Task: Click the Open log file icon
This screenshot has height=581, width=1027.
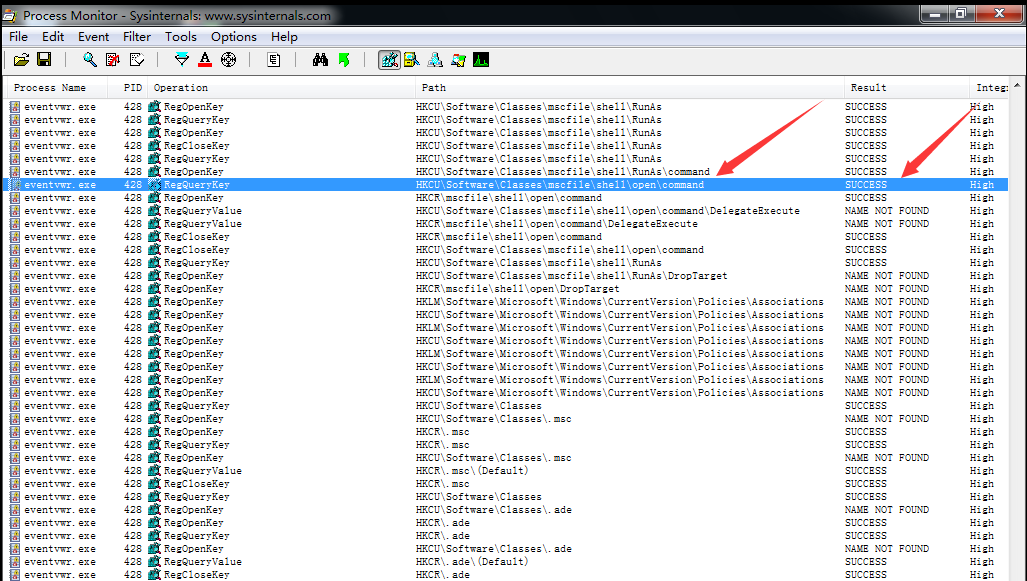Action: (21, 60)
